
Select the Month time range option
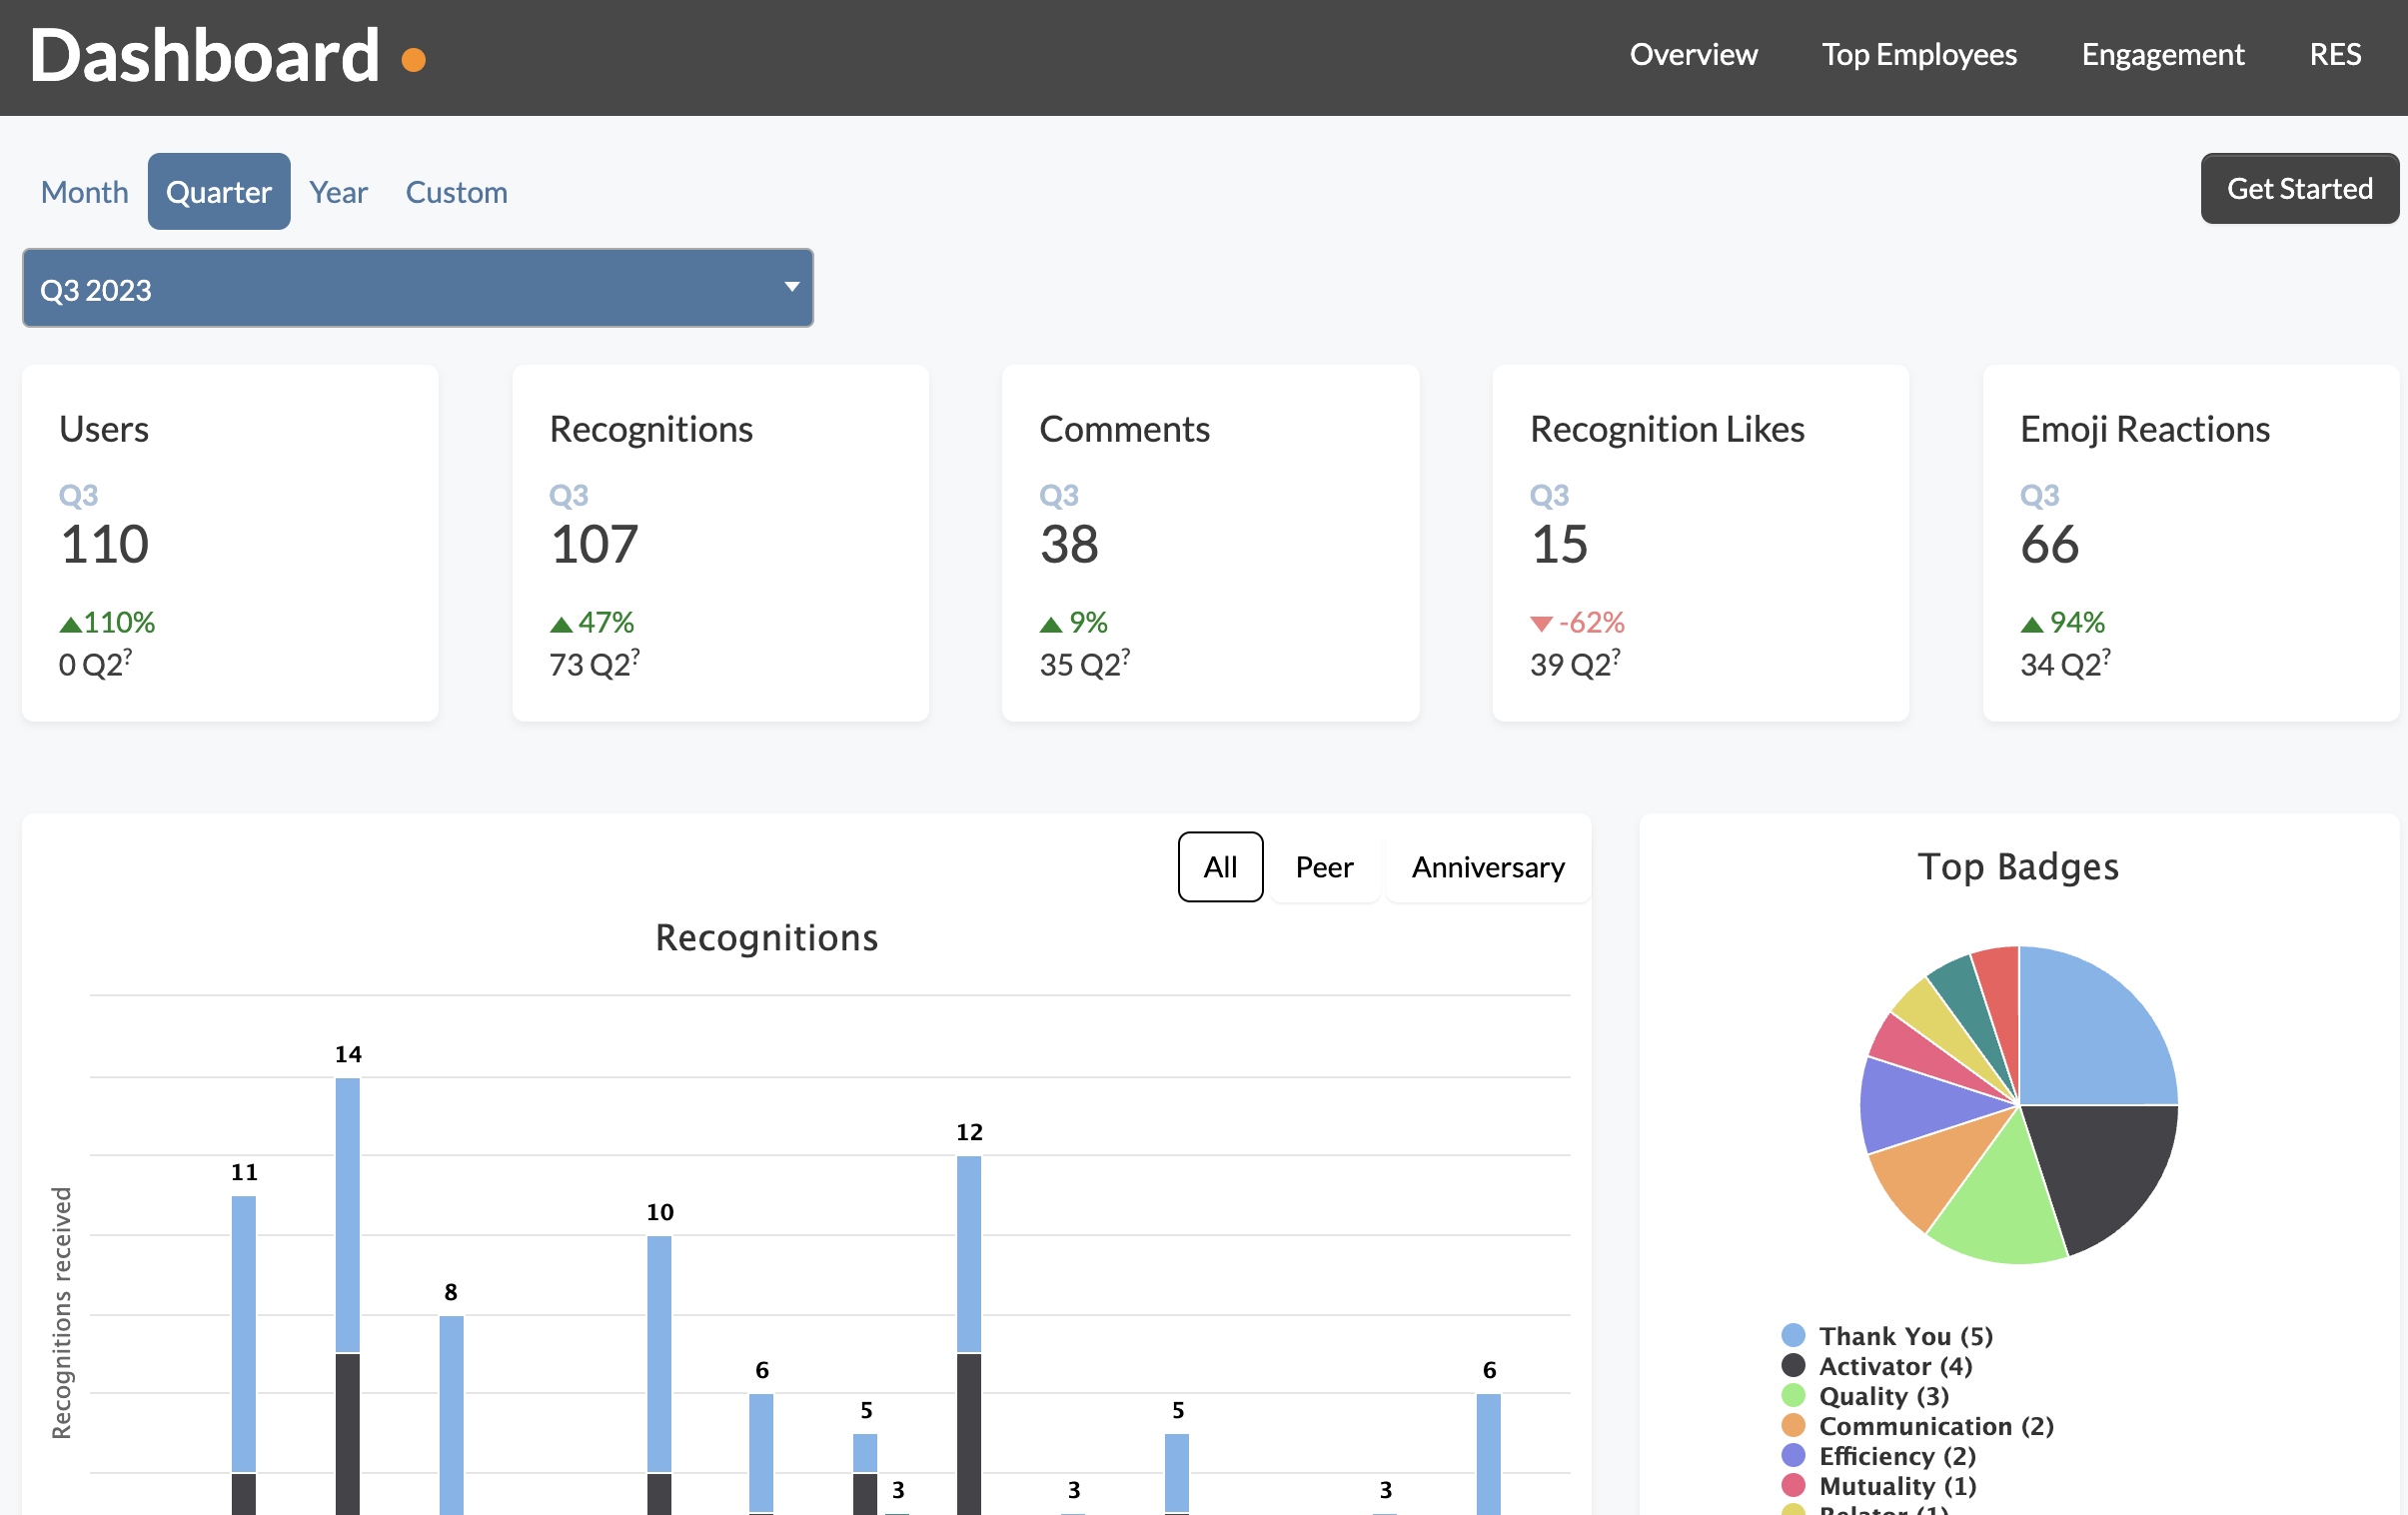tap(84, 191)
